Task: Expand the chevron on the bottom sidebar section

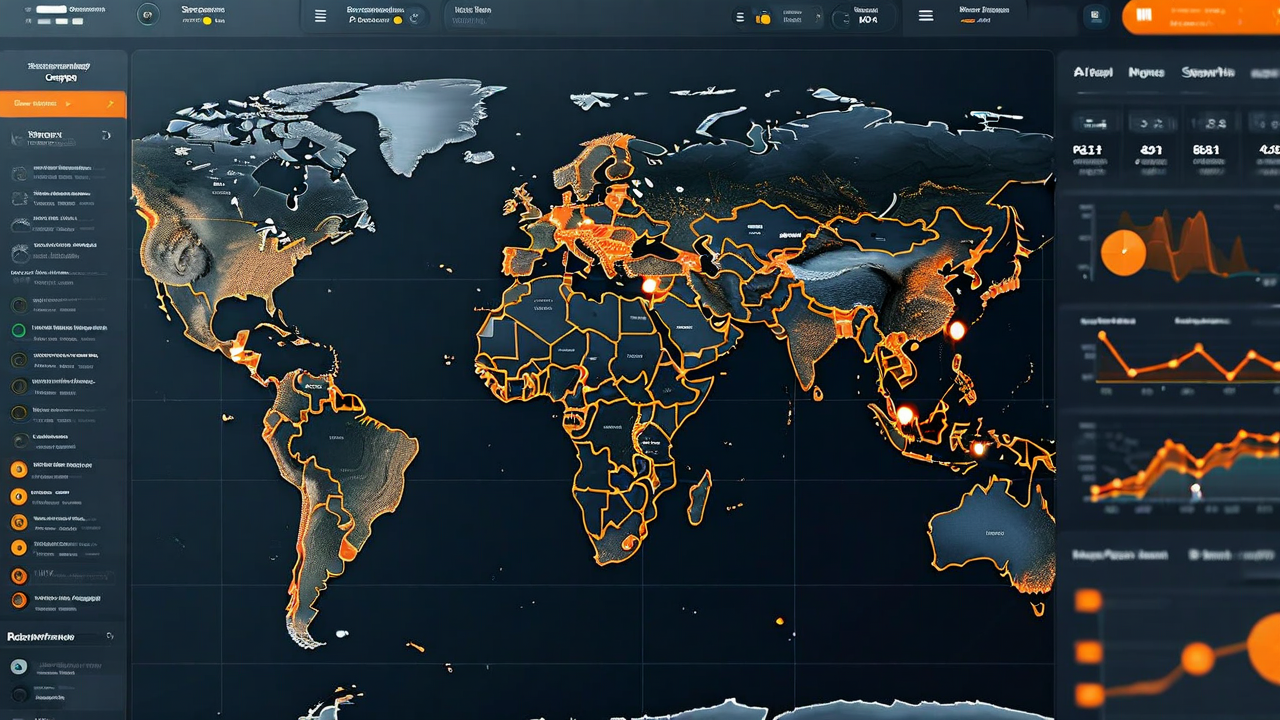Action: tap(110, 636)
